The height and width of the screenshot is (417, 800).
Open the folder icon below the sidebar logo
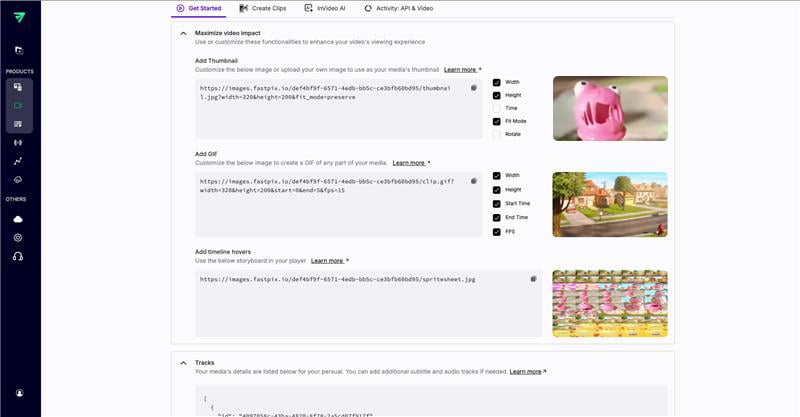pyautogui.click(x=18, y=50)
